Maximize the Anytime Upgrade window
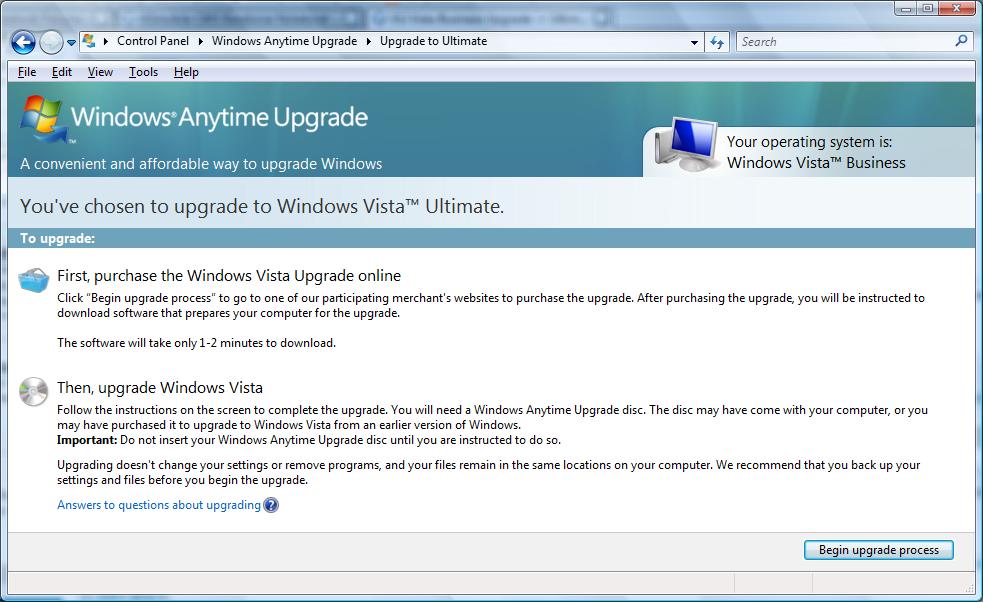Screen dimensions: 983x602 (927, 9)
